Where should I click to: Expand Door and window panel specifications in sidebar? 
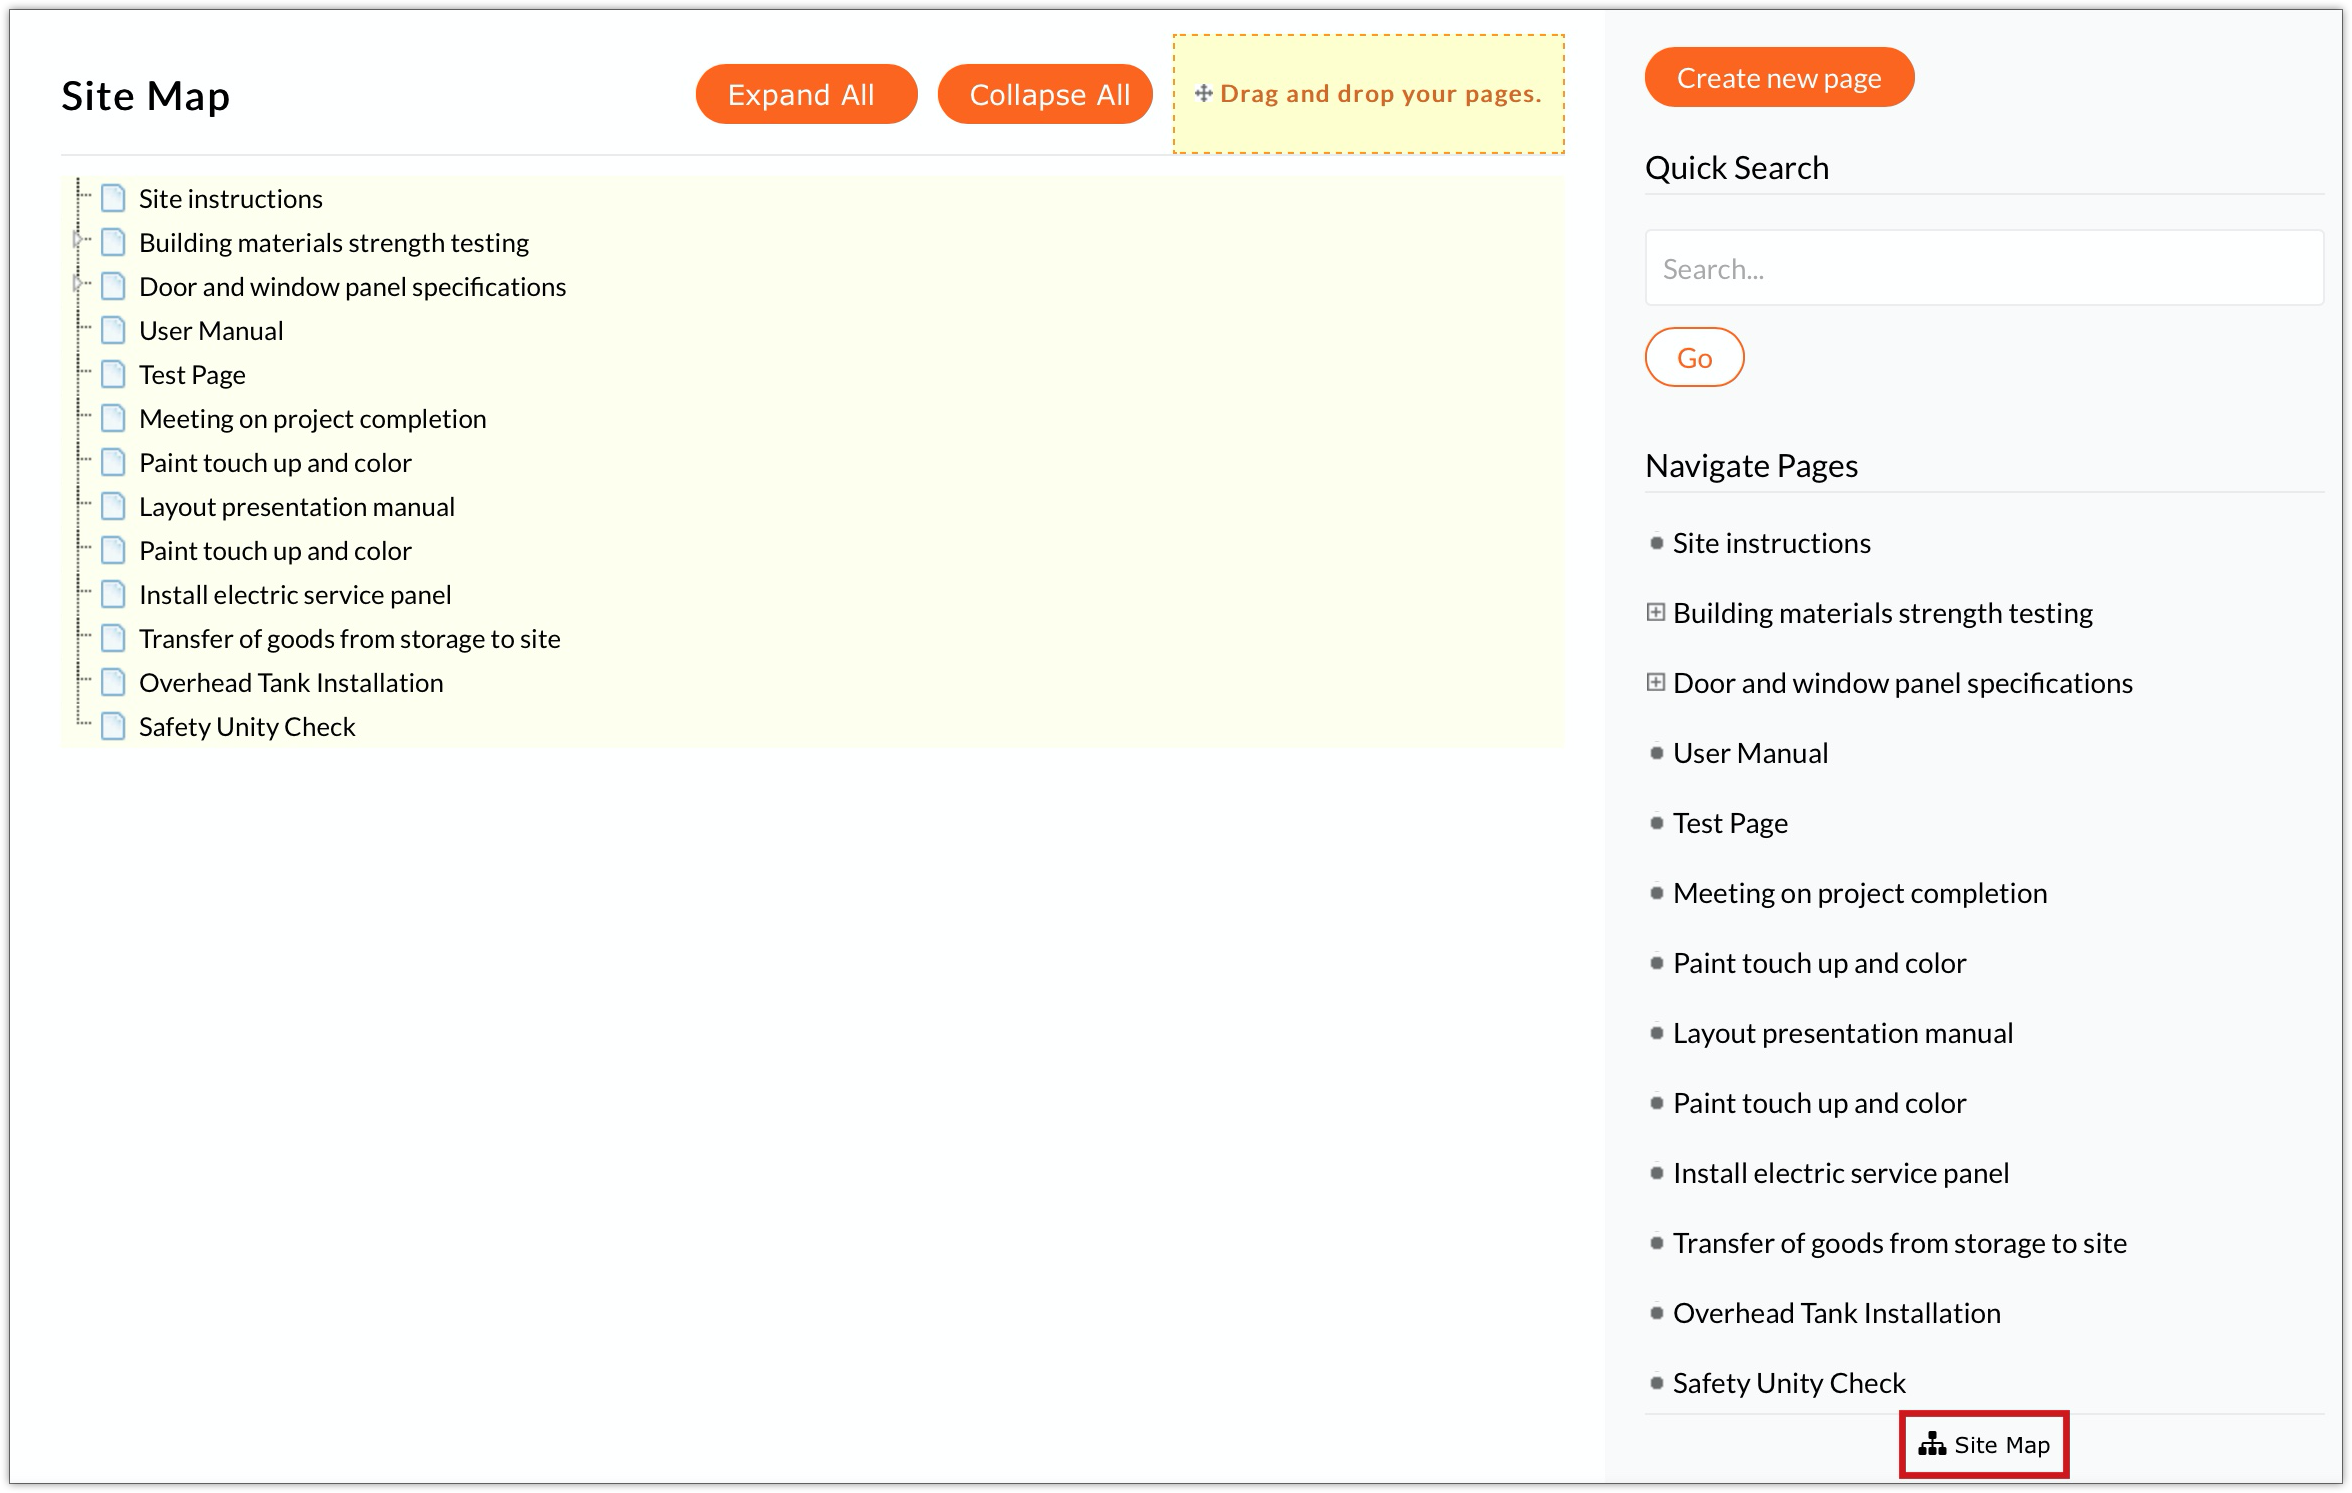(x=1656, y=682)
